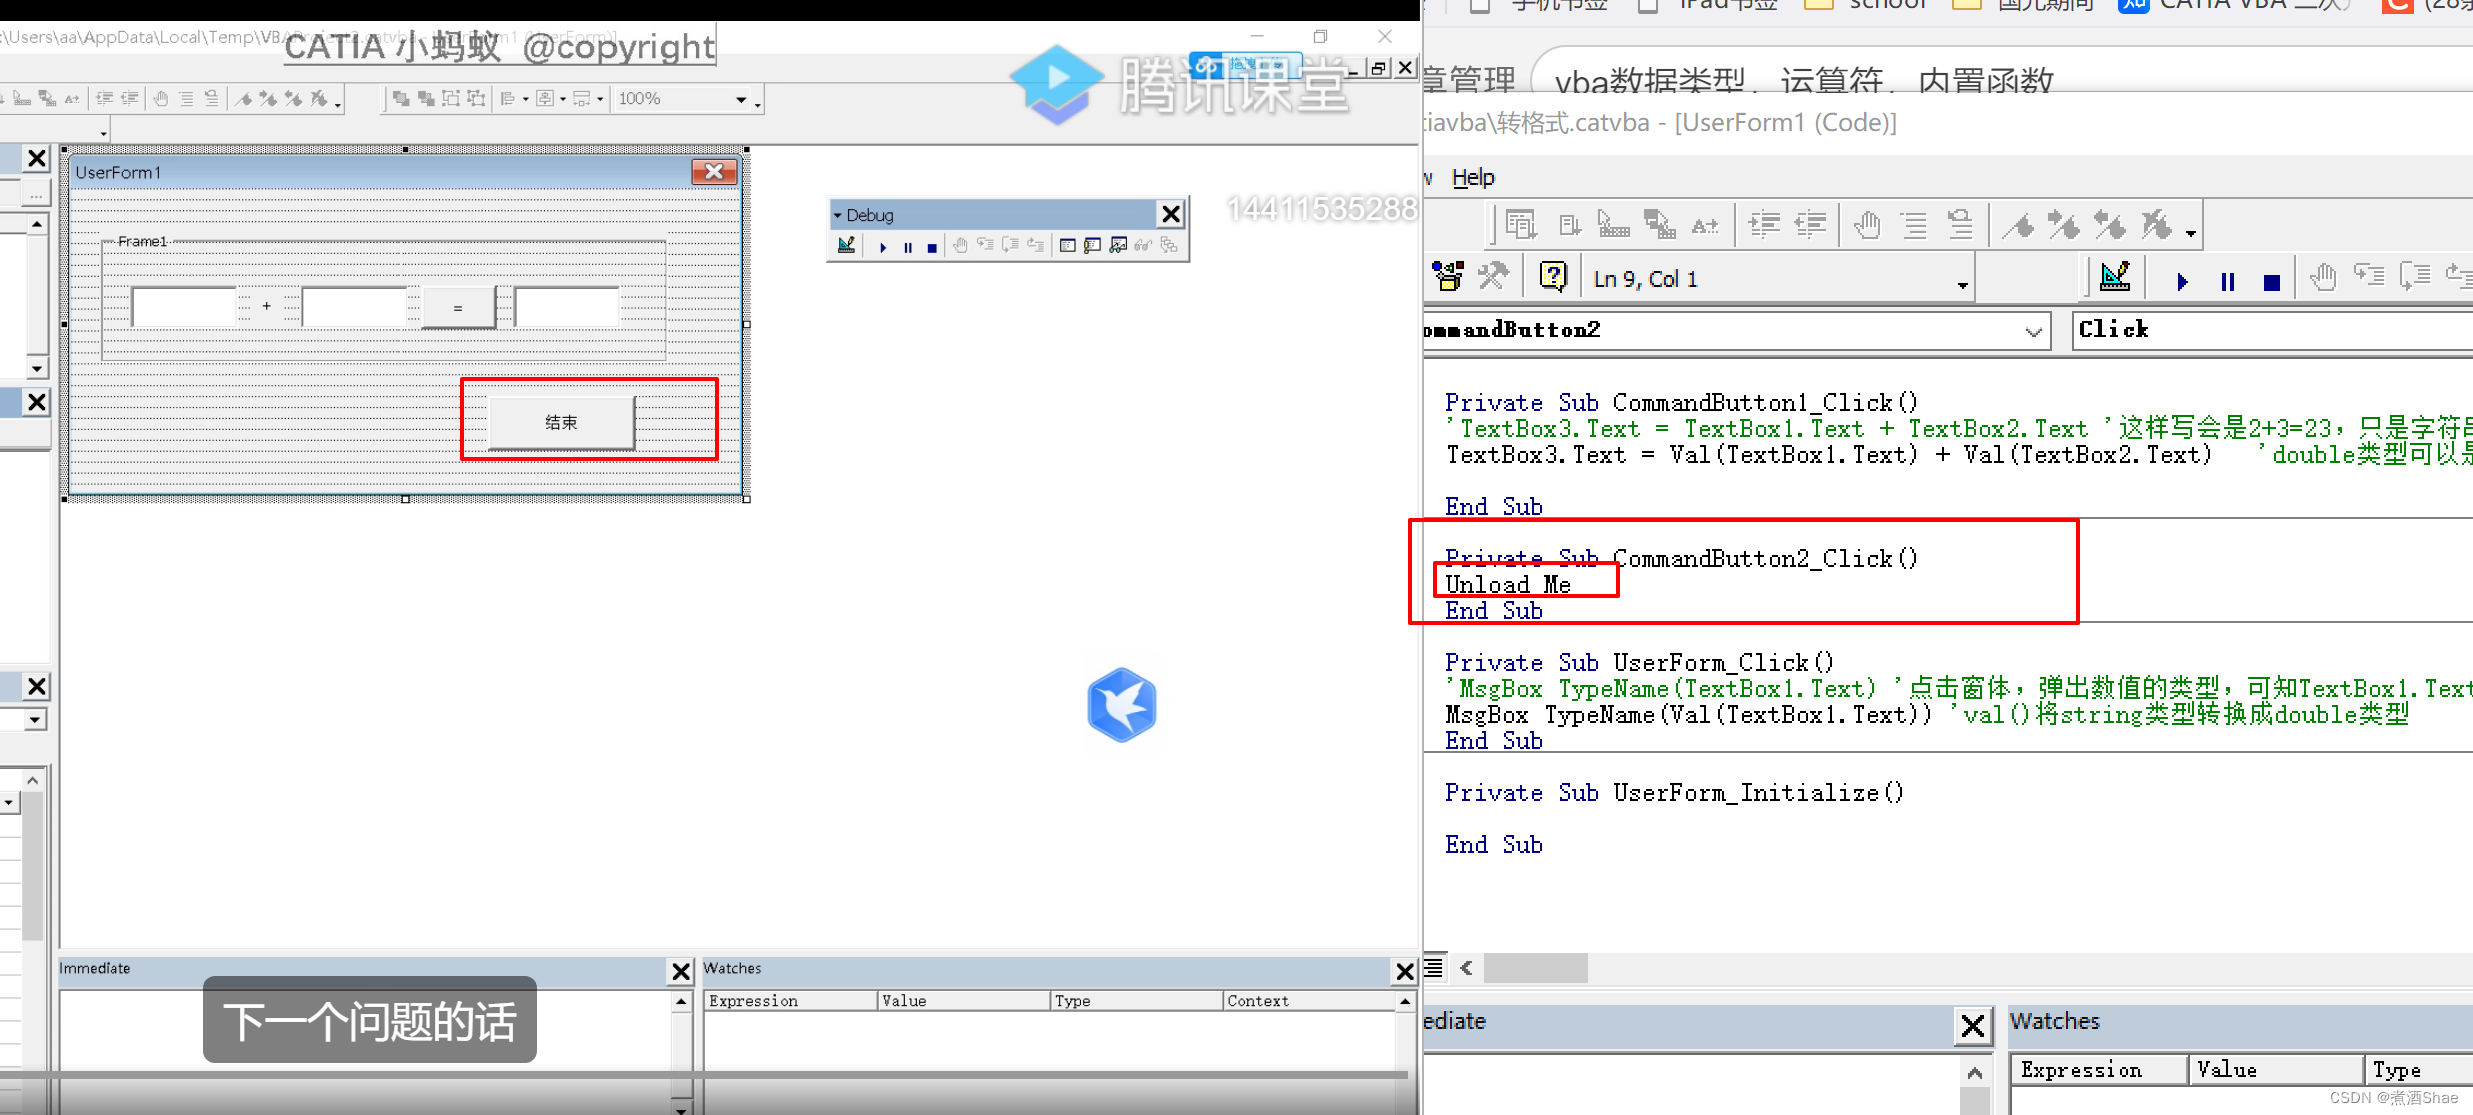
Task: Click Send to Back icon in UserForm toolbar
Action: 426,98
